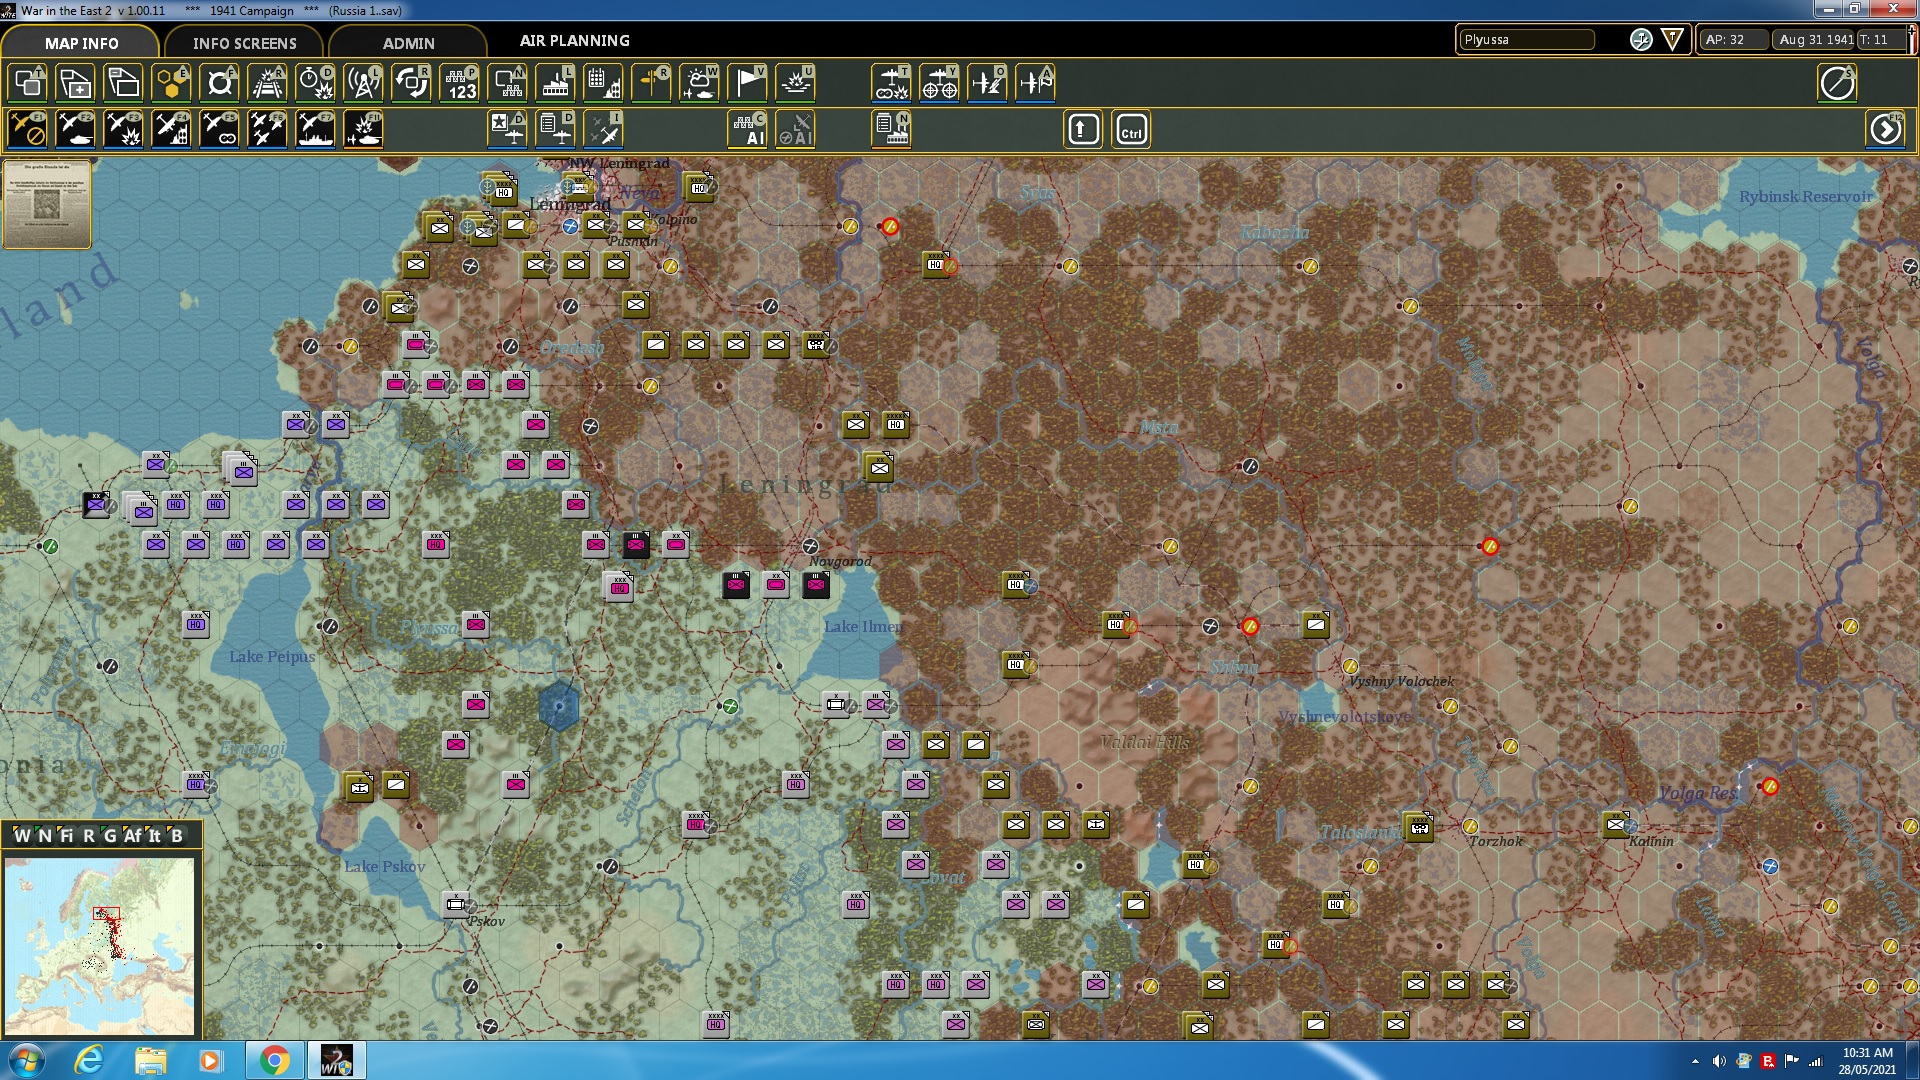The width and height of the screenshot is (1920, 1080).
Task: Toggle the Shift key lock button
Action: coord(1083,130)
